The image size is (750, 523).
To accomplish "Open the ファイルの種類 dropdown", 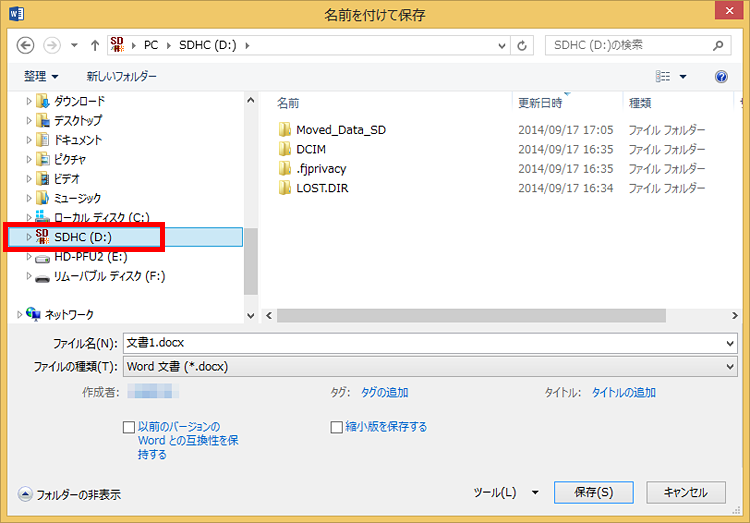I will point(429,367).
